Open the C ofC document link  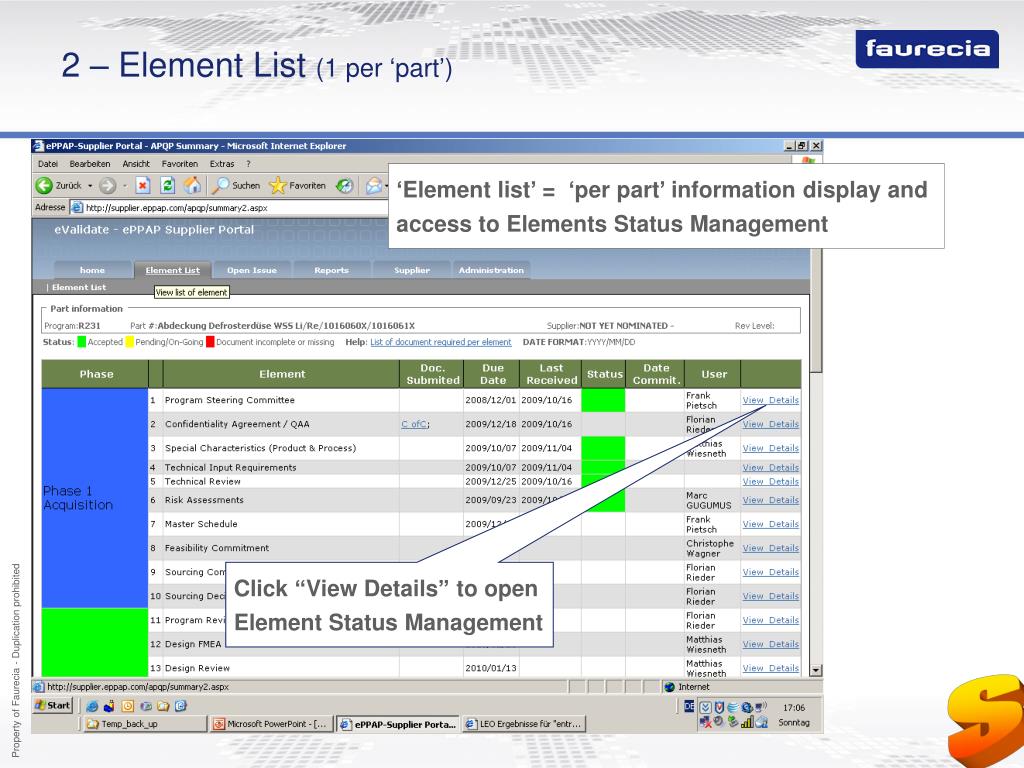pos(415,424)
